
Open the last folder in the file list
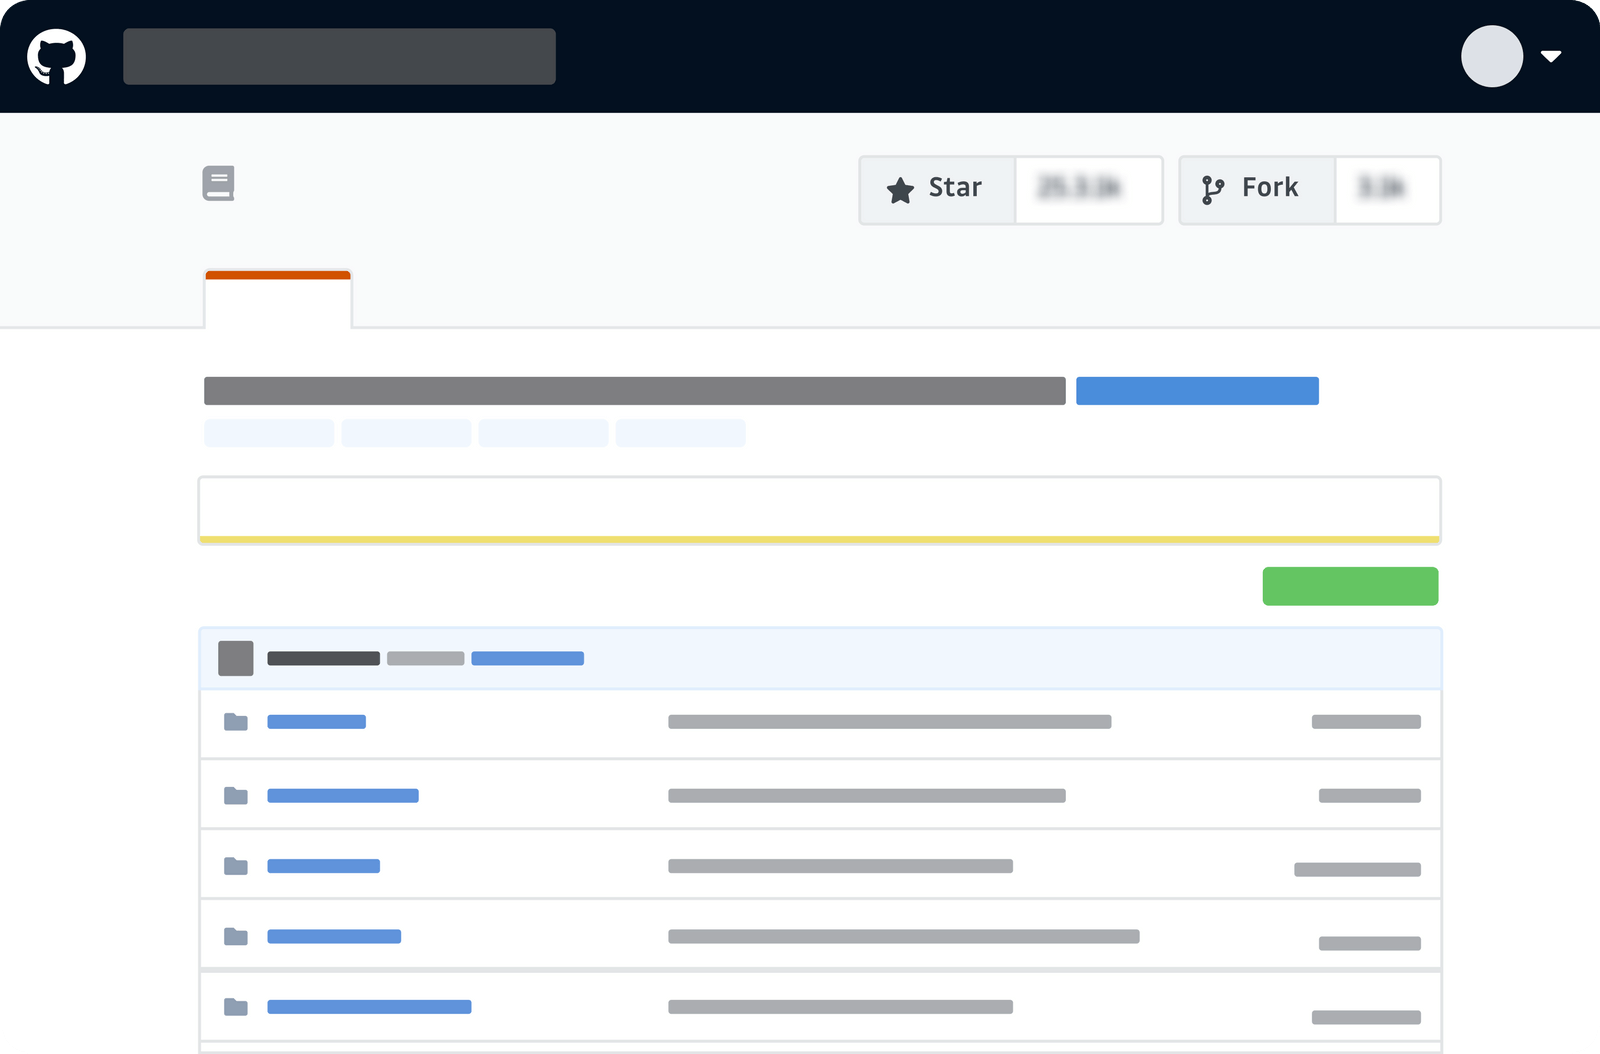(x=369, y=1006)
